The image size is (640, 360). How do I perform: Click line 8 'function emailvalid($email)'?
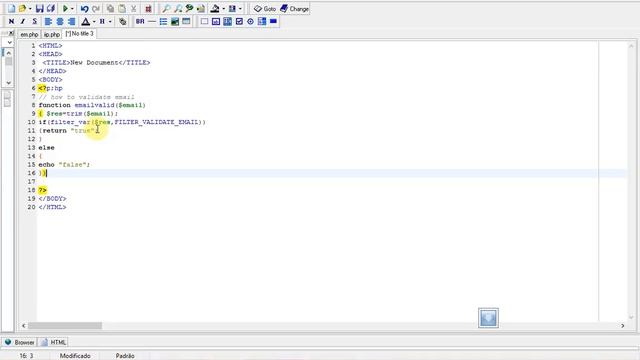[92, 105]
